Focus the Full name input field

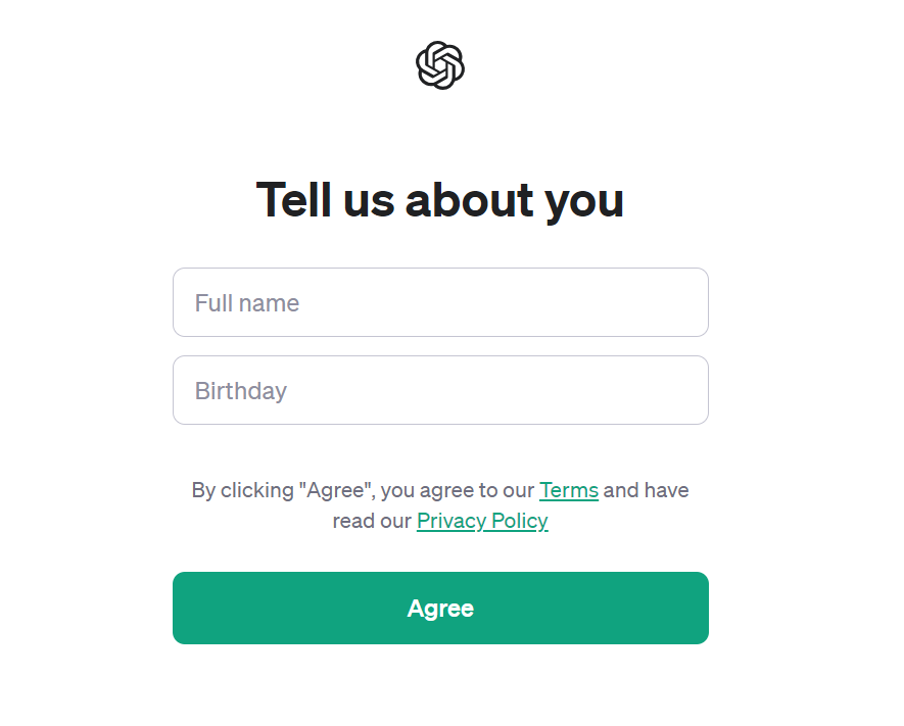pyautogui.click(x=440, y=302)
